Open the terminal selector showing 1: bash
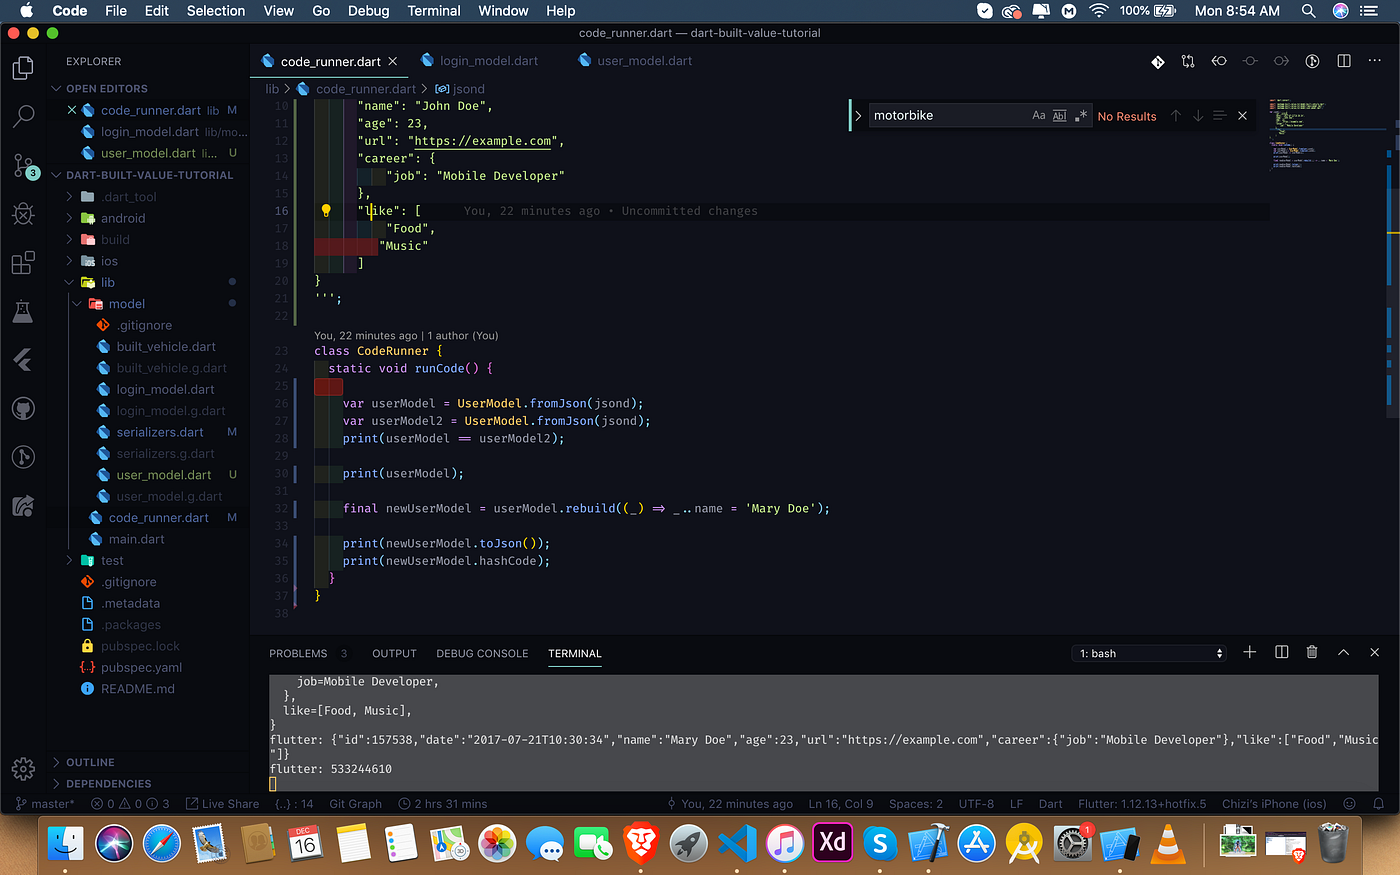Image resolution: width=1400 pixels, height=875 pixels. coord(1148,652)
